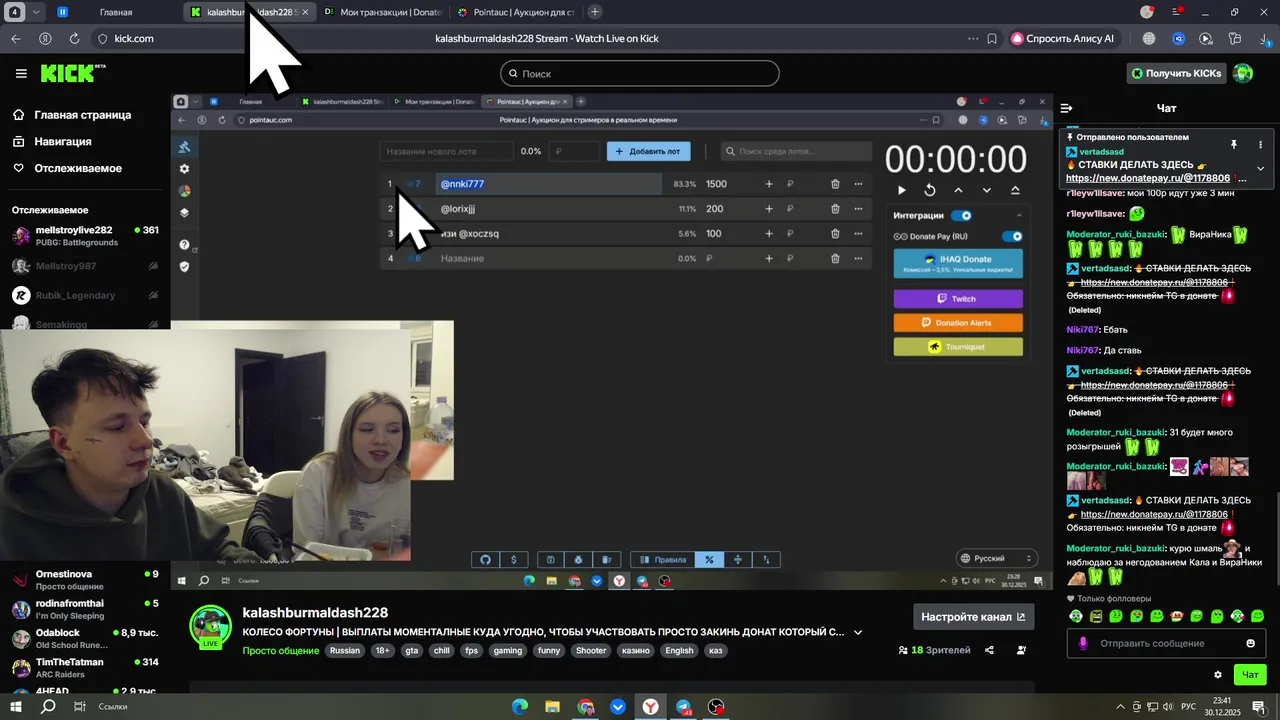The width and height of the screenshot is (1280, 720).
Task: Open mellstroylive282 followed channel
Action: [84, 236]
